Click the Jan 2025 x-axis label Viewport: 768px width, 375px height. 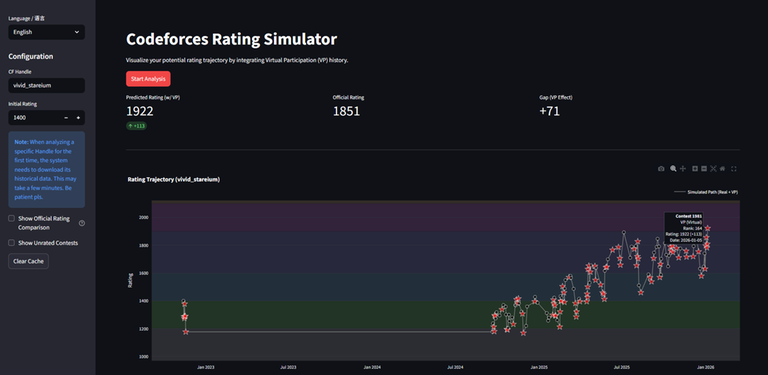[x=539, y=366]
